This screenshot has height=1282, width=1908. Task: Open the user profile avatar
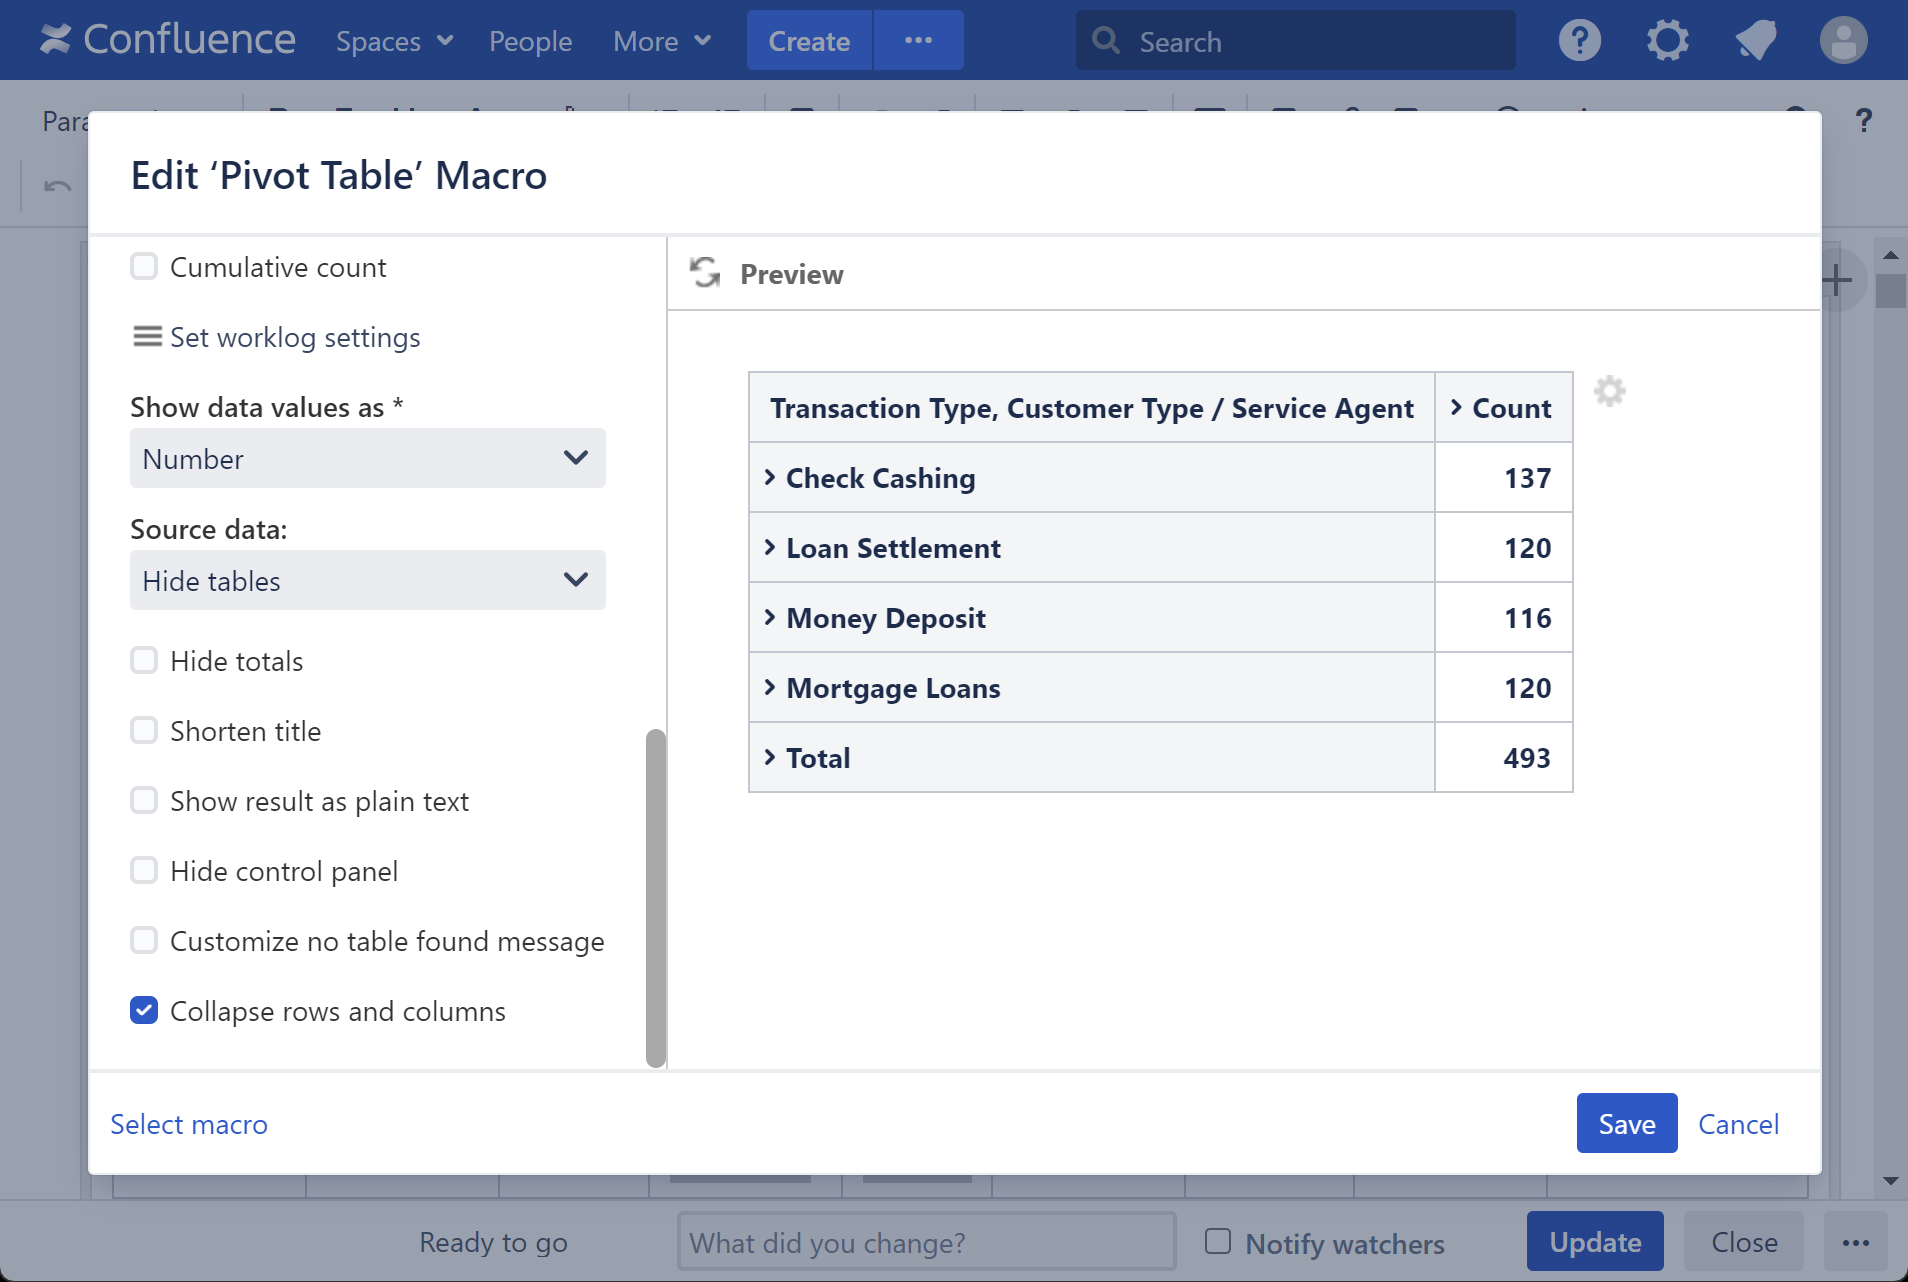(1843, 41)
